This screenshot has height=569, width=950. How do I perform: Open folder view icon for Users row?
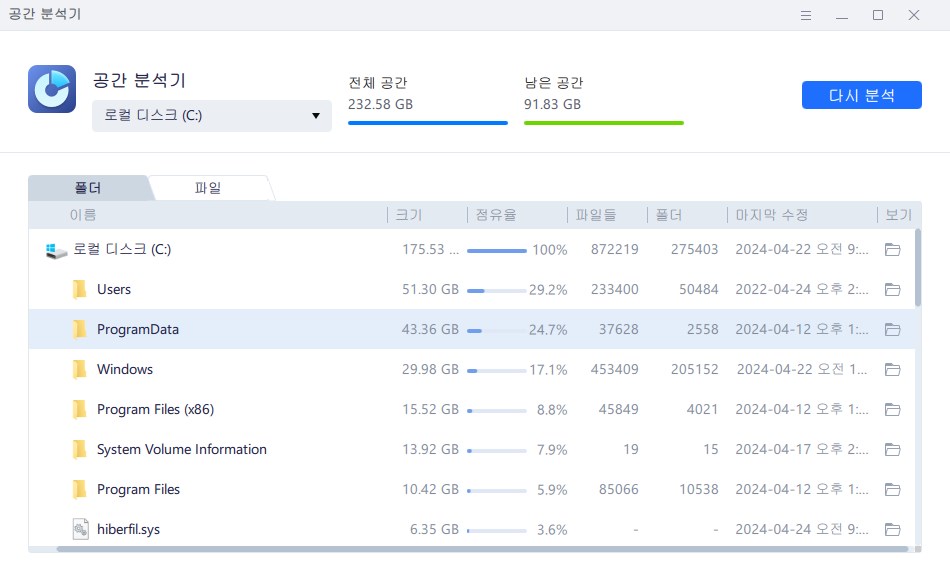pos(893,290)
